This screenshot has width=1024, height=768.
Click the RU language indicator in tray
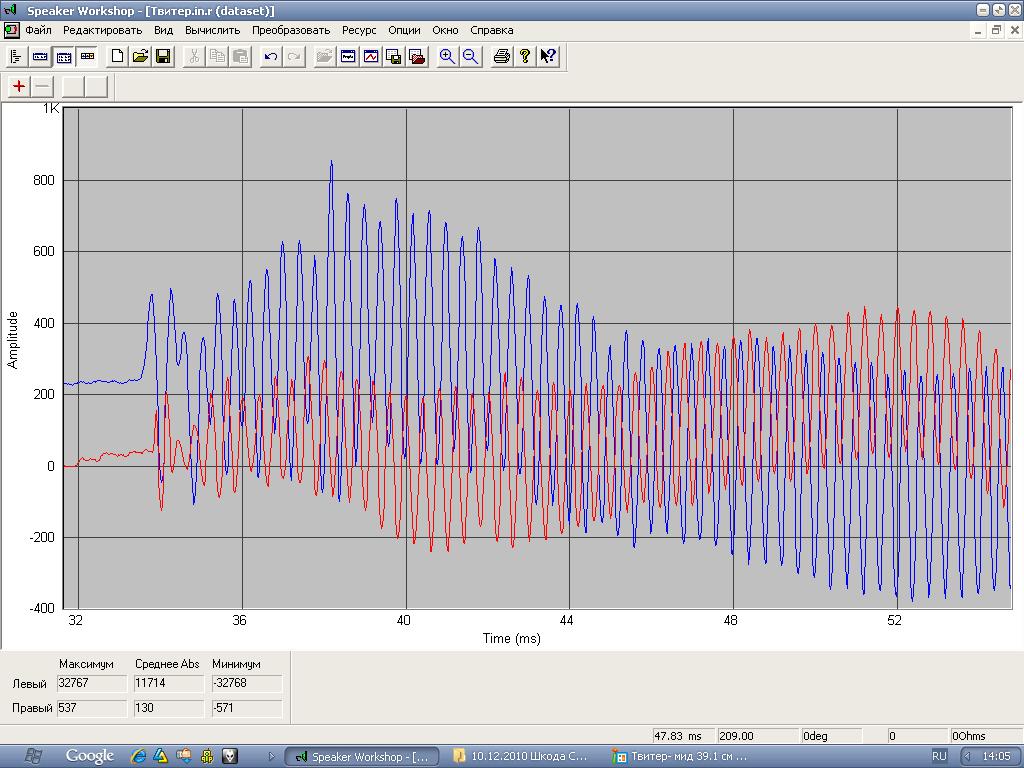tap(939, 756)
